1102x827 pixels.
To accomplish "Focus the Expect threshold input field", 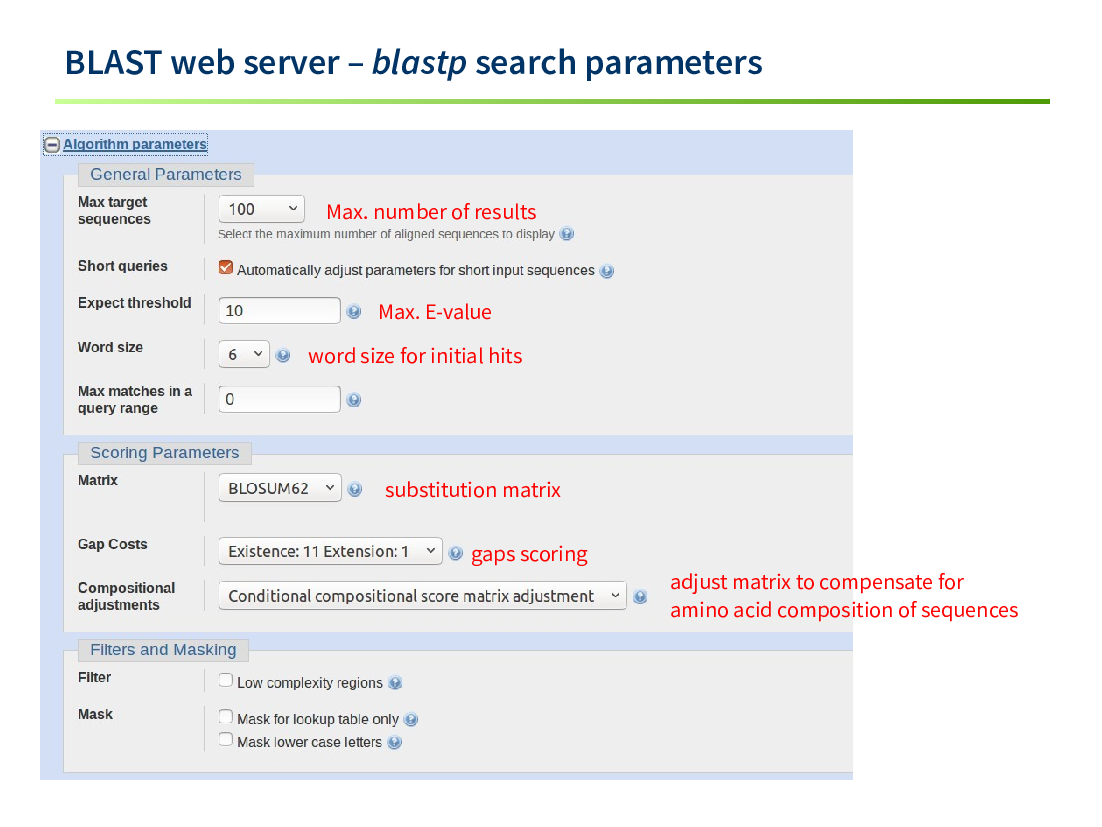I will (280, 311).
